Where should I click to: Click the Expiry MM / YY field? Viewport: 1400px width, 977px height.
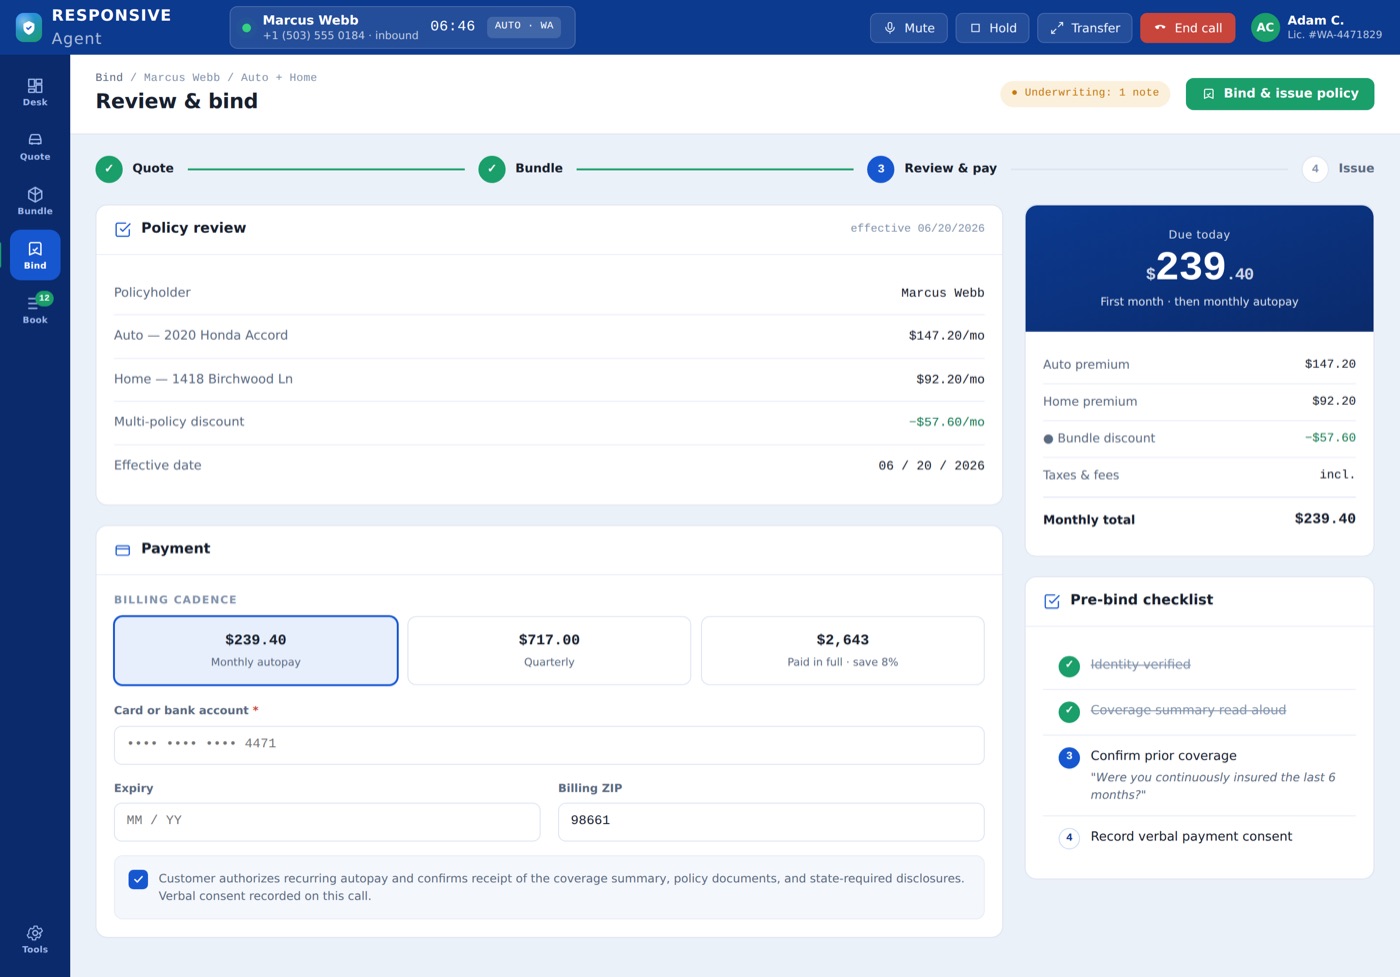point(327,822)
